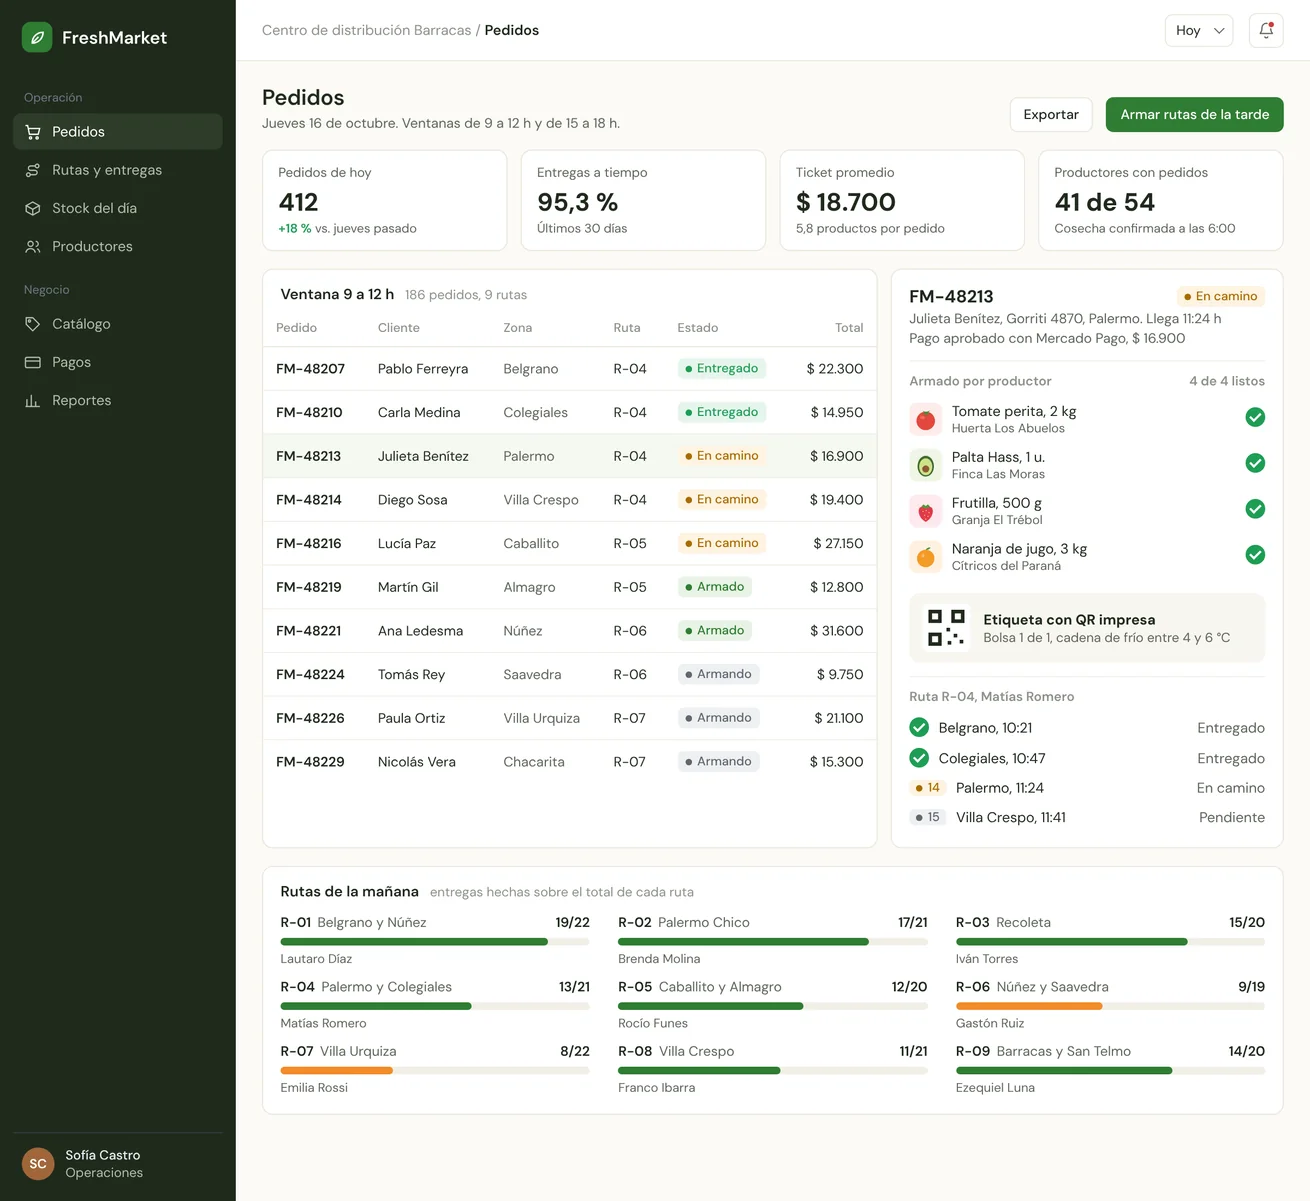1310x1201 pixels.
Task: Click the strawberry icon for Frutilla
Action: click(x=926, y=511)
